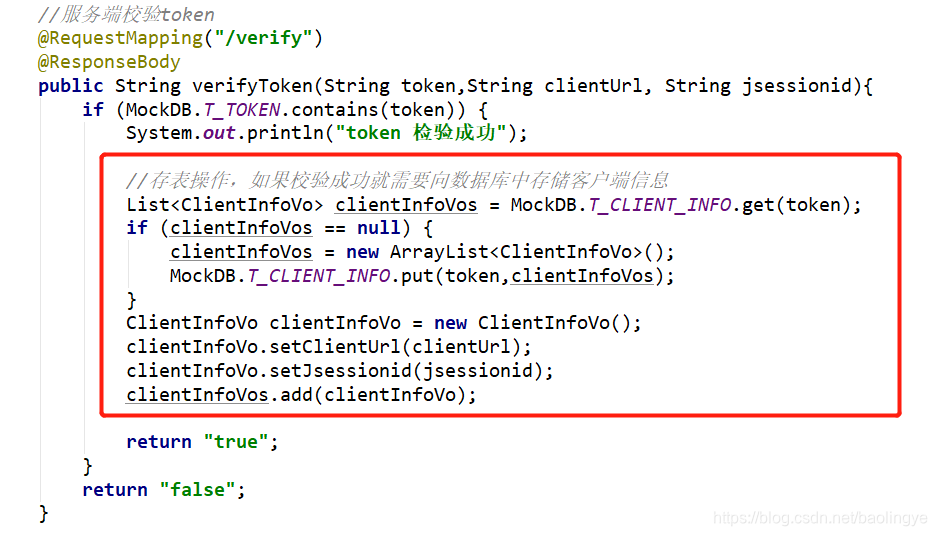The width and height of the screenshot is (937, 536).
Task: Click the return "false" statement
Action: click(x=164, y=490)
